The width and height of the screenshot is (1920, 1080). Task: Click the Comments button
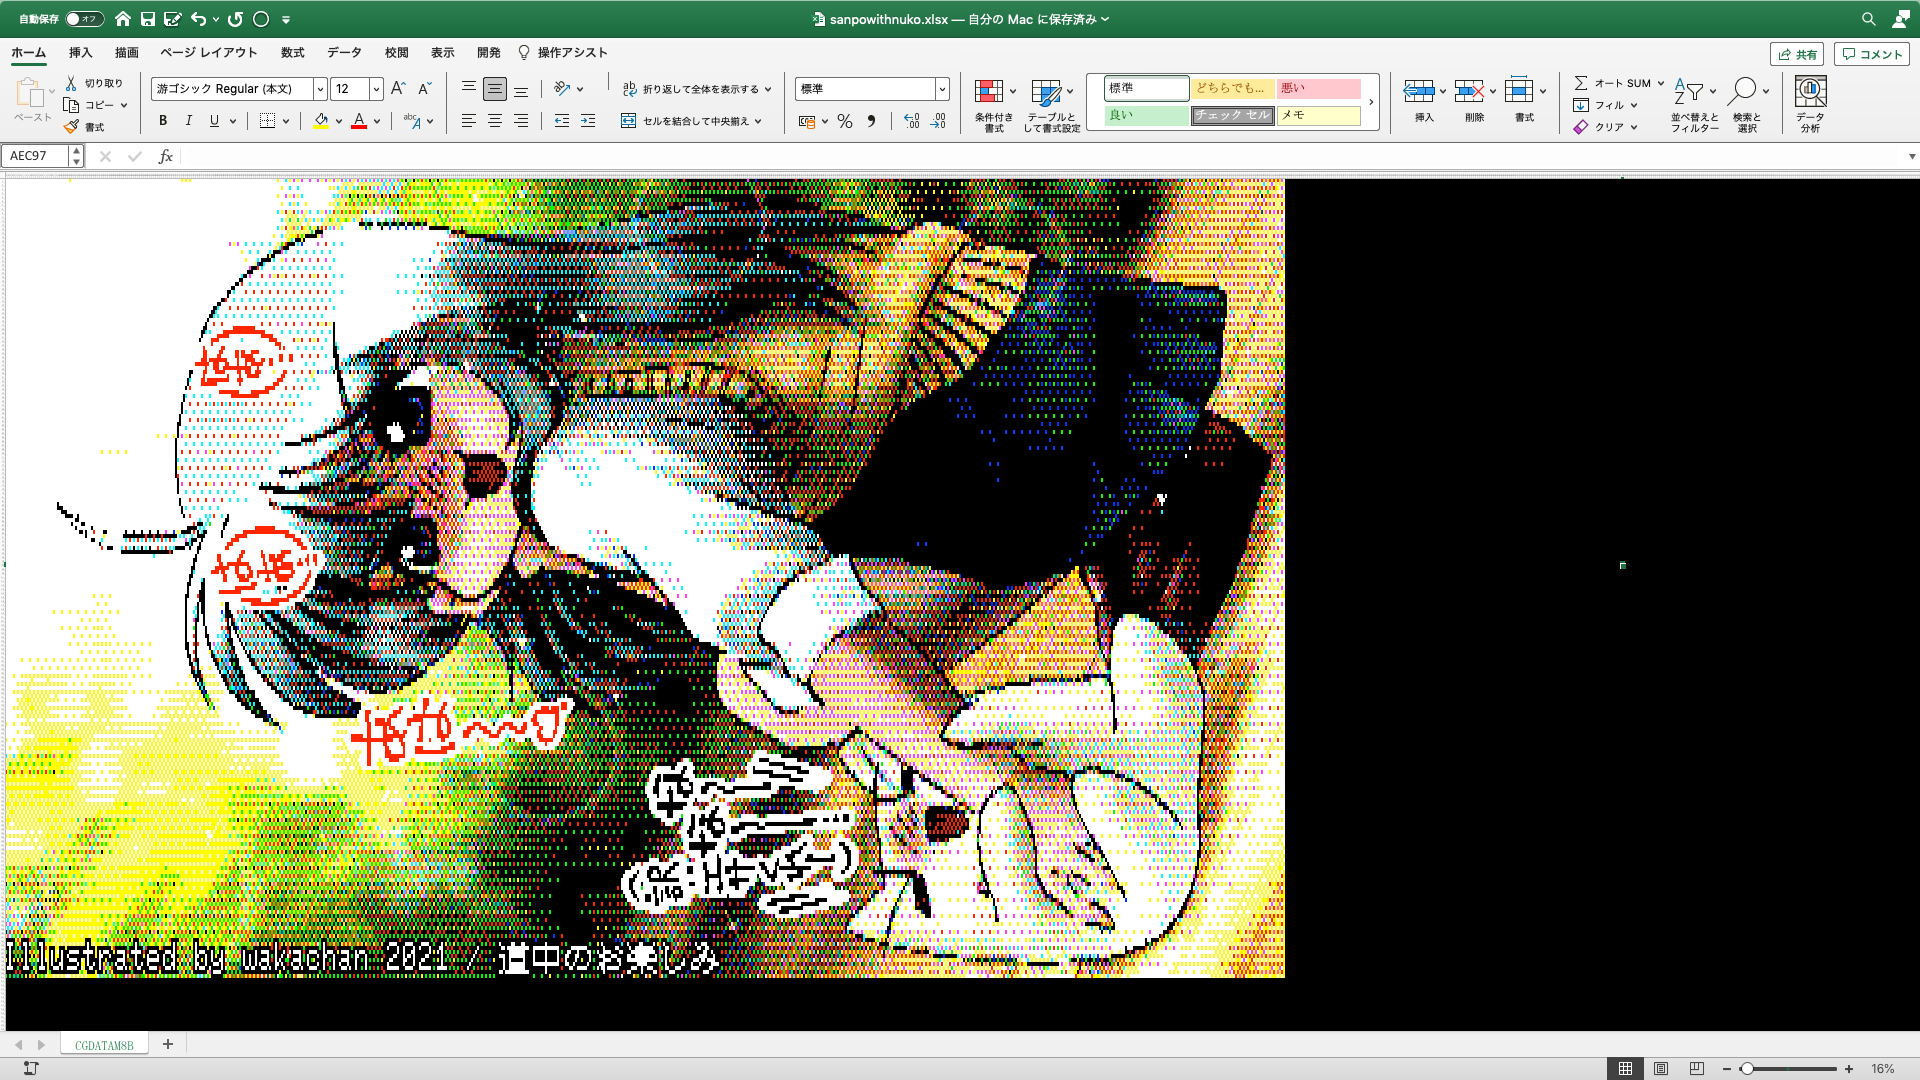(x=1872, y=54)
